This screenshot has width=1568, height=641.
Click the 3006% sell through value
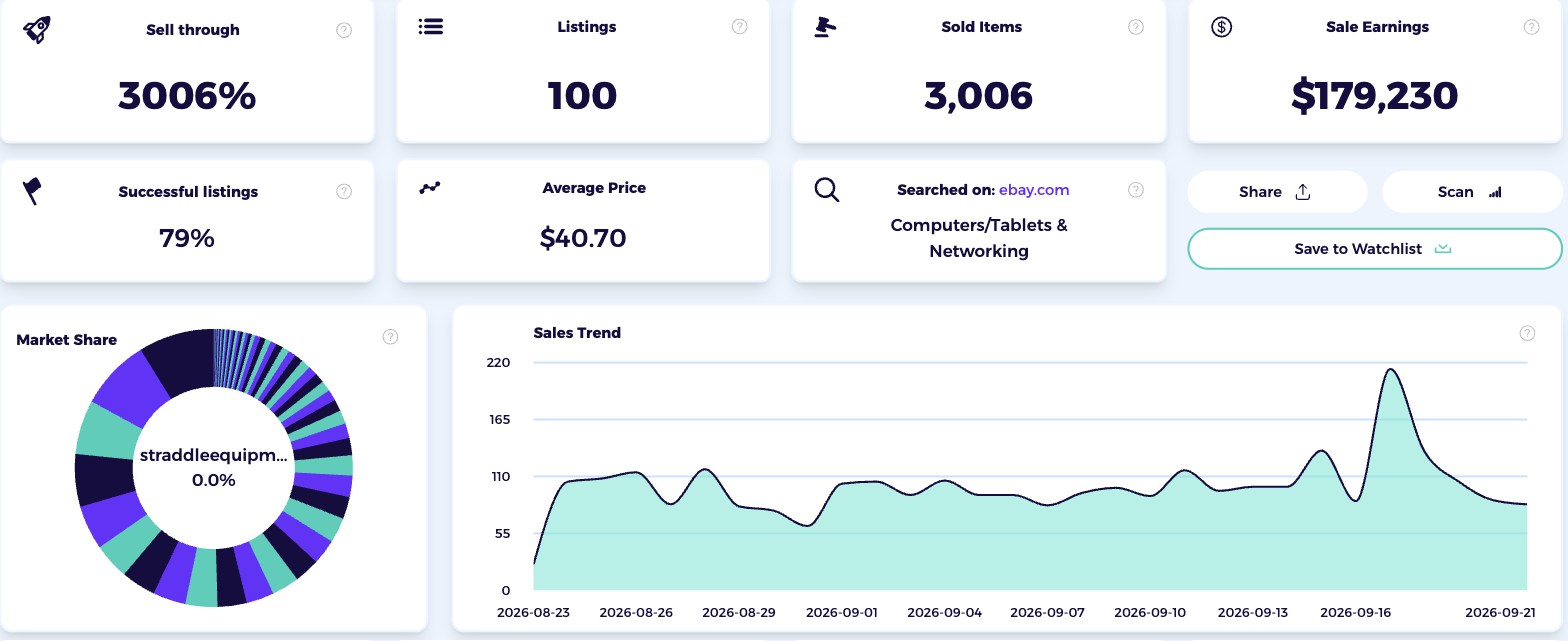[187, 96]
